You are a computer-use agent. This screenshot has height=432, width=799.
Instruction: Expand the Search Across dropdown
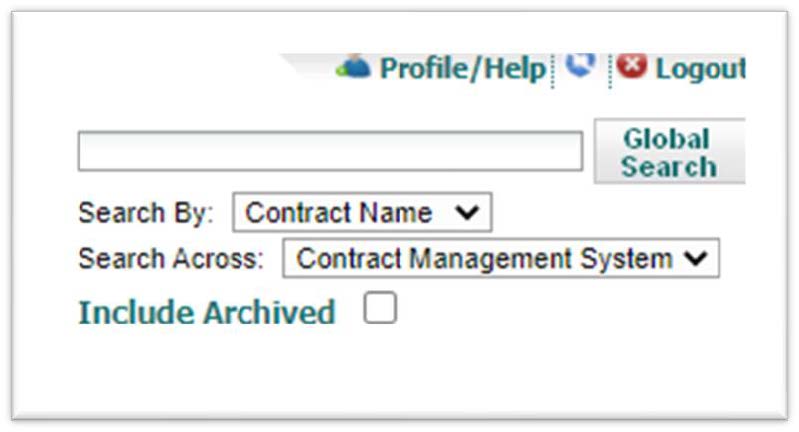pyautogui.click(x=500, y=258)
